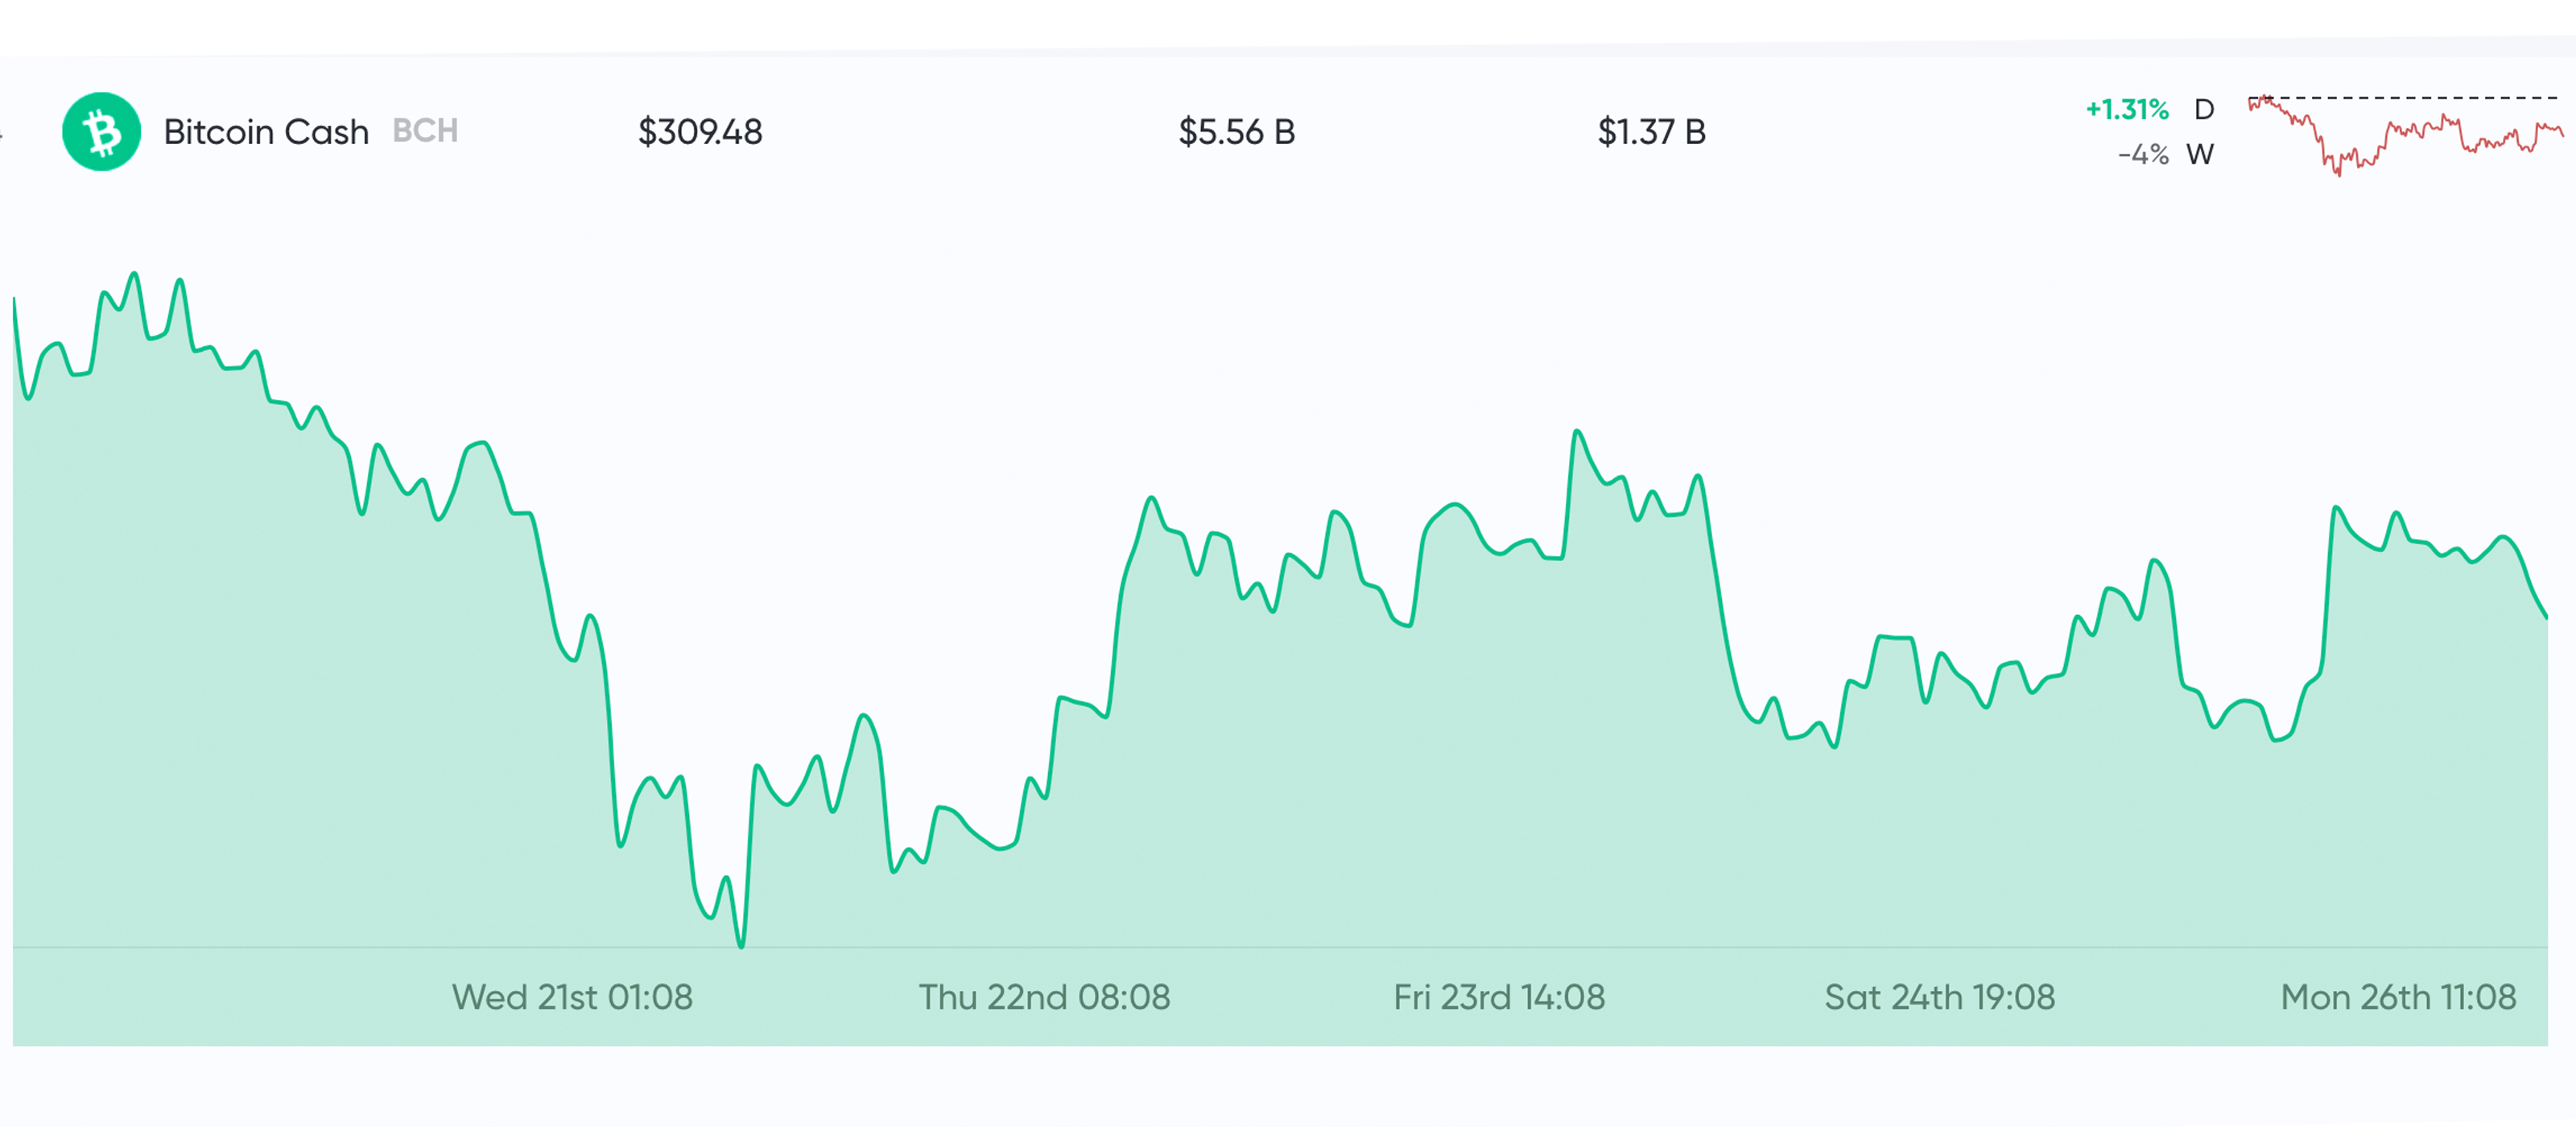The height and width of the screenshot is (1127, 2576).
Task: Click the W weekly period label
Action: (x=2200, y=155)
